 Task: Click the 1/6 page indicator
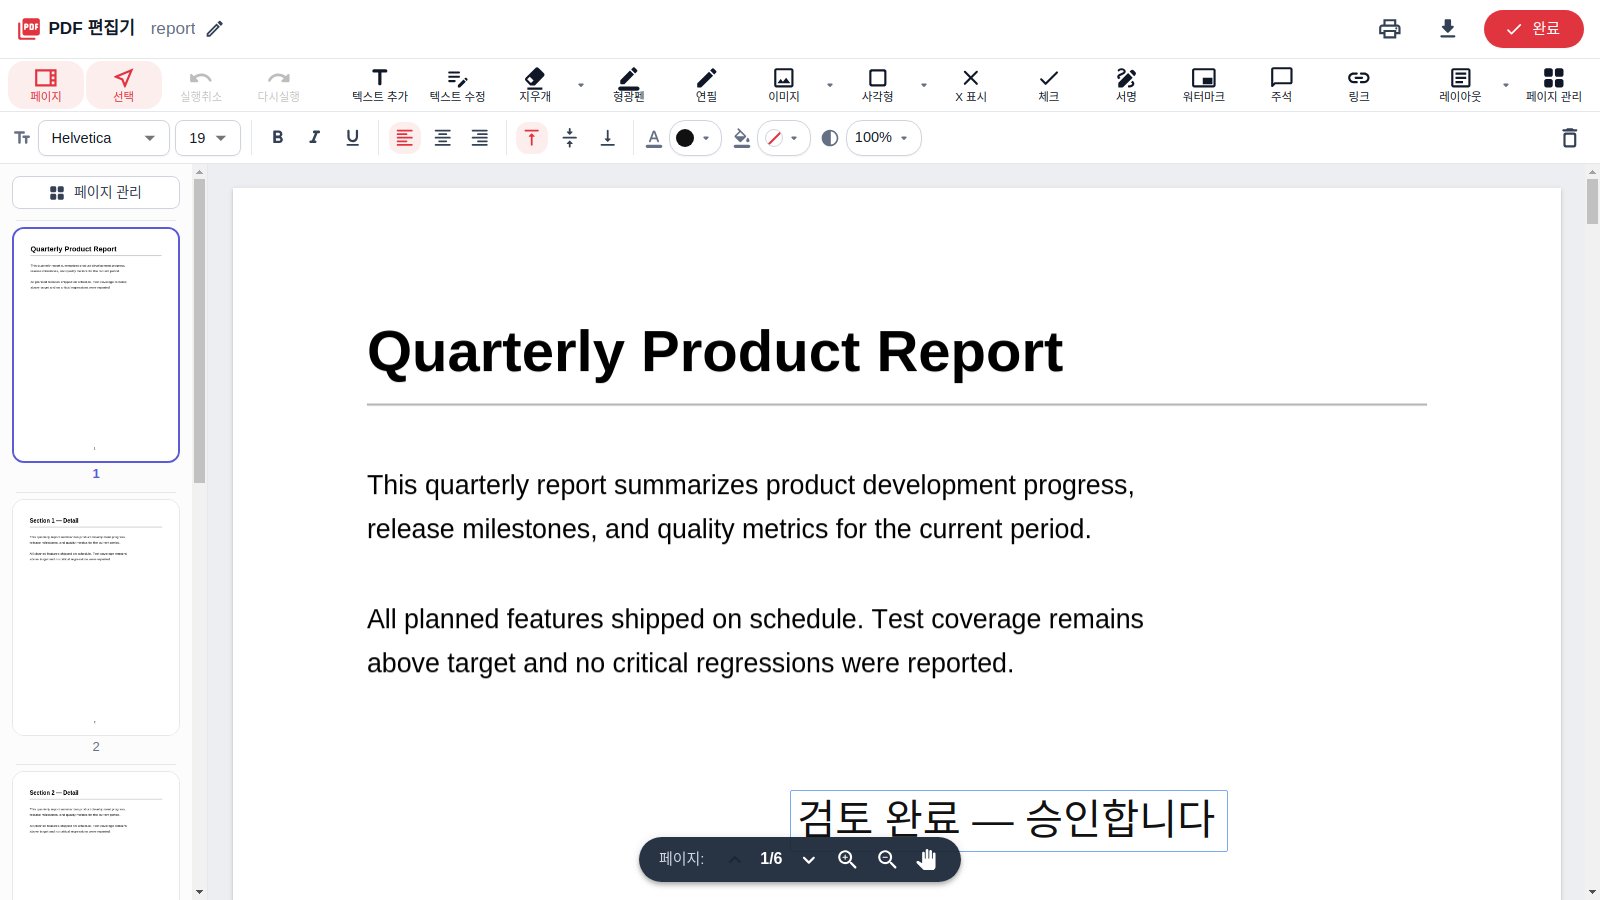[771, 859]
